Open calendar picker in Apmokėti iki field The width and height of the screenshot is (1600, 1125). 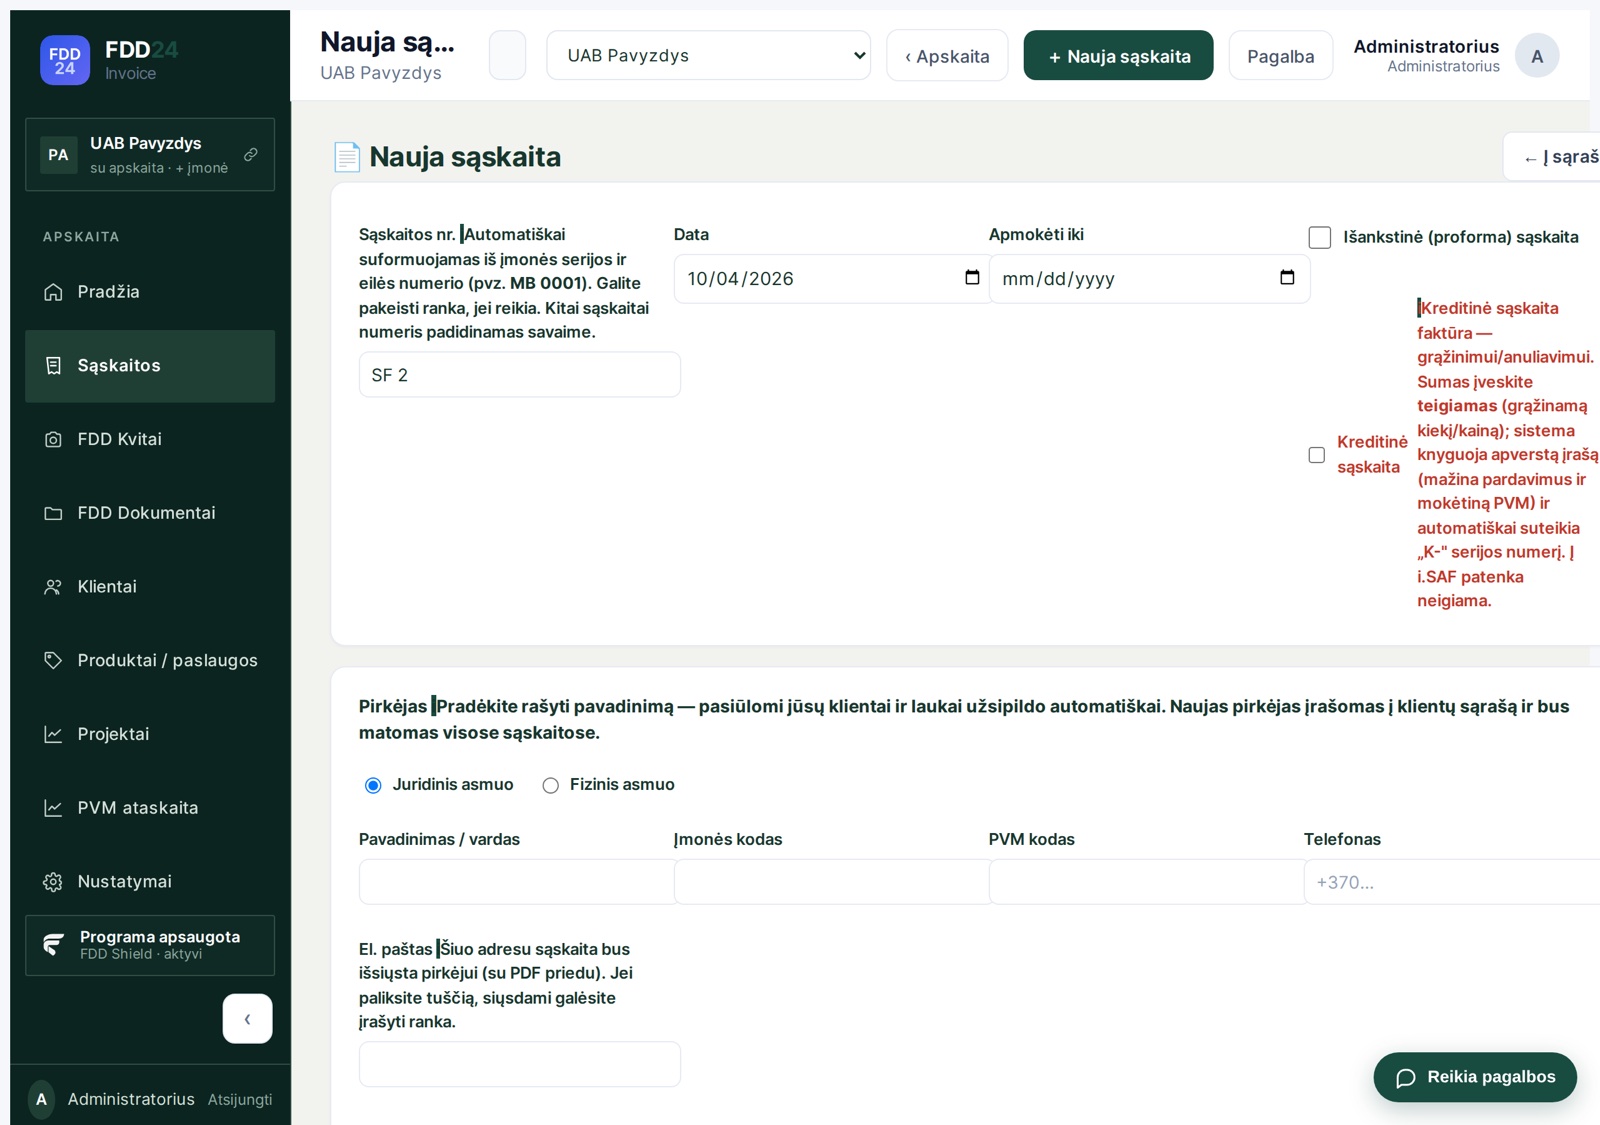pyautogui.click(x=1287, y=278)
